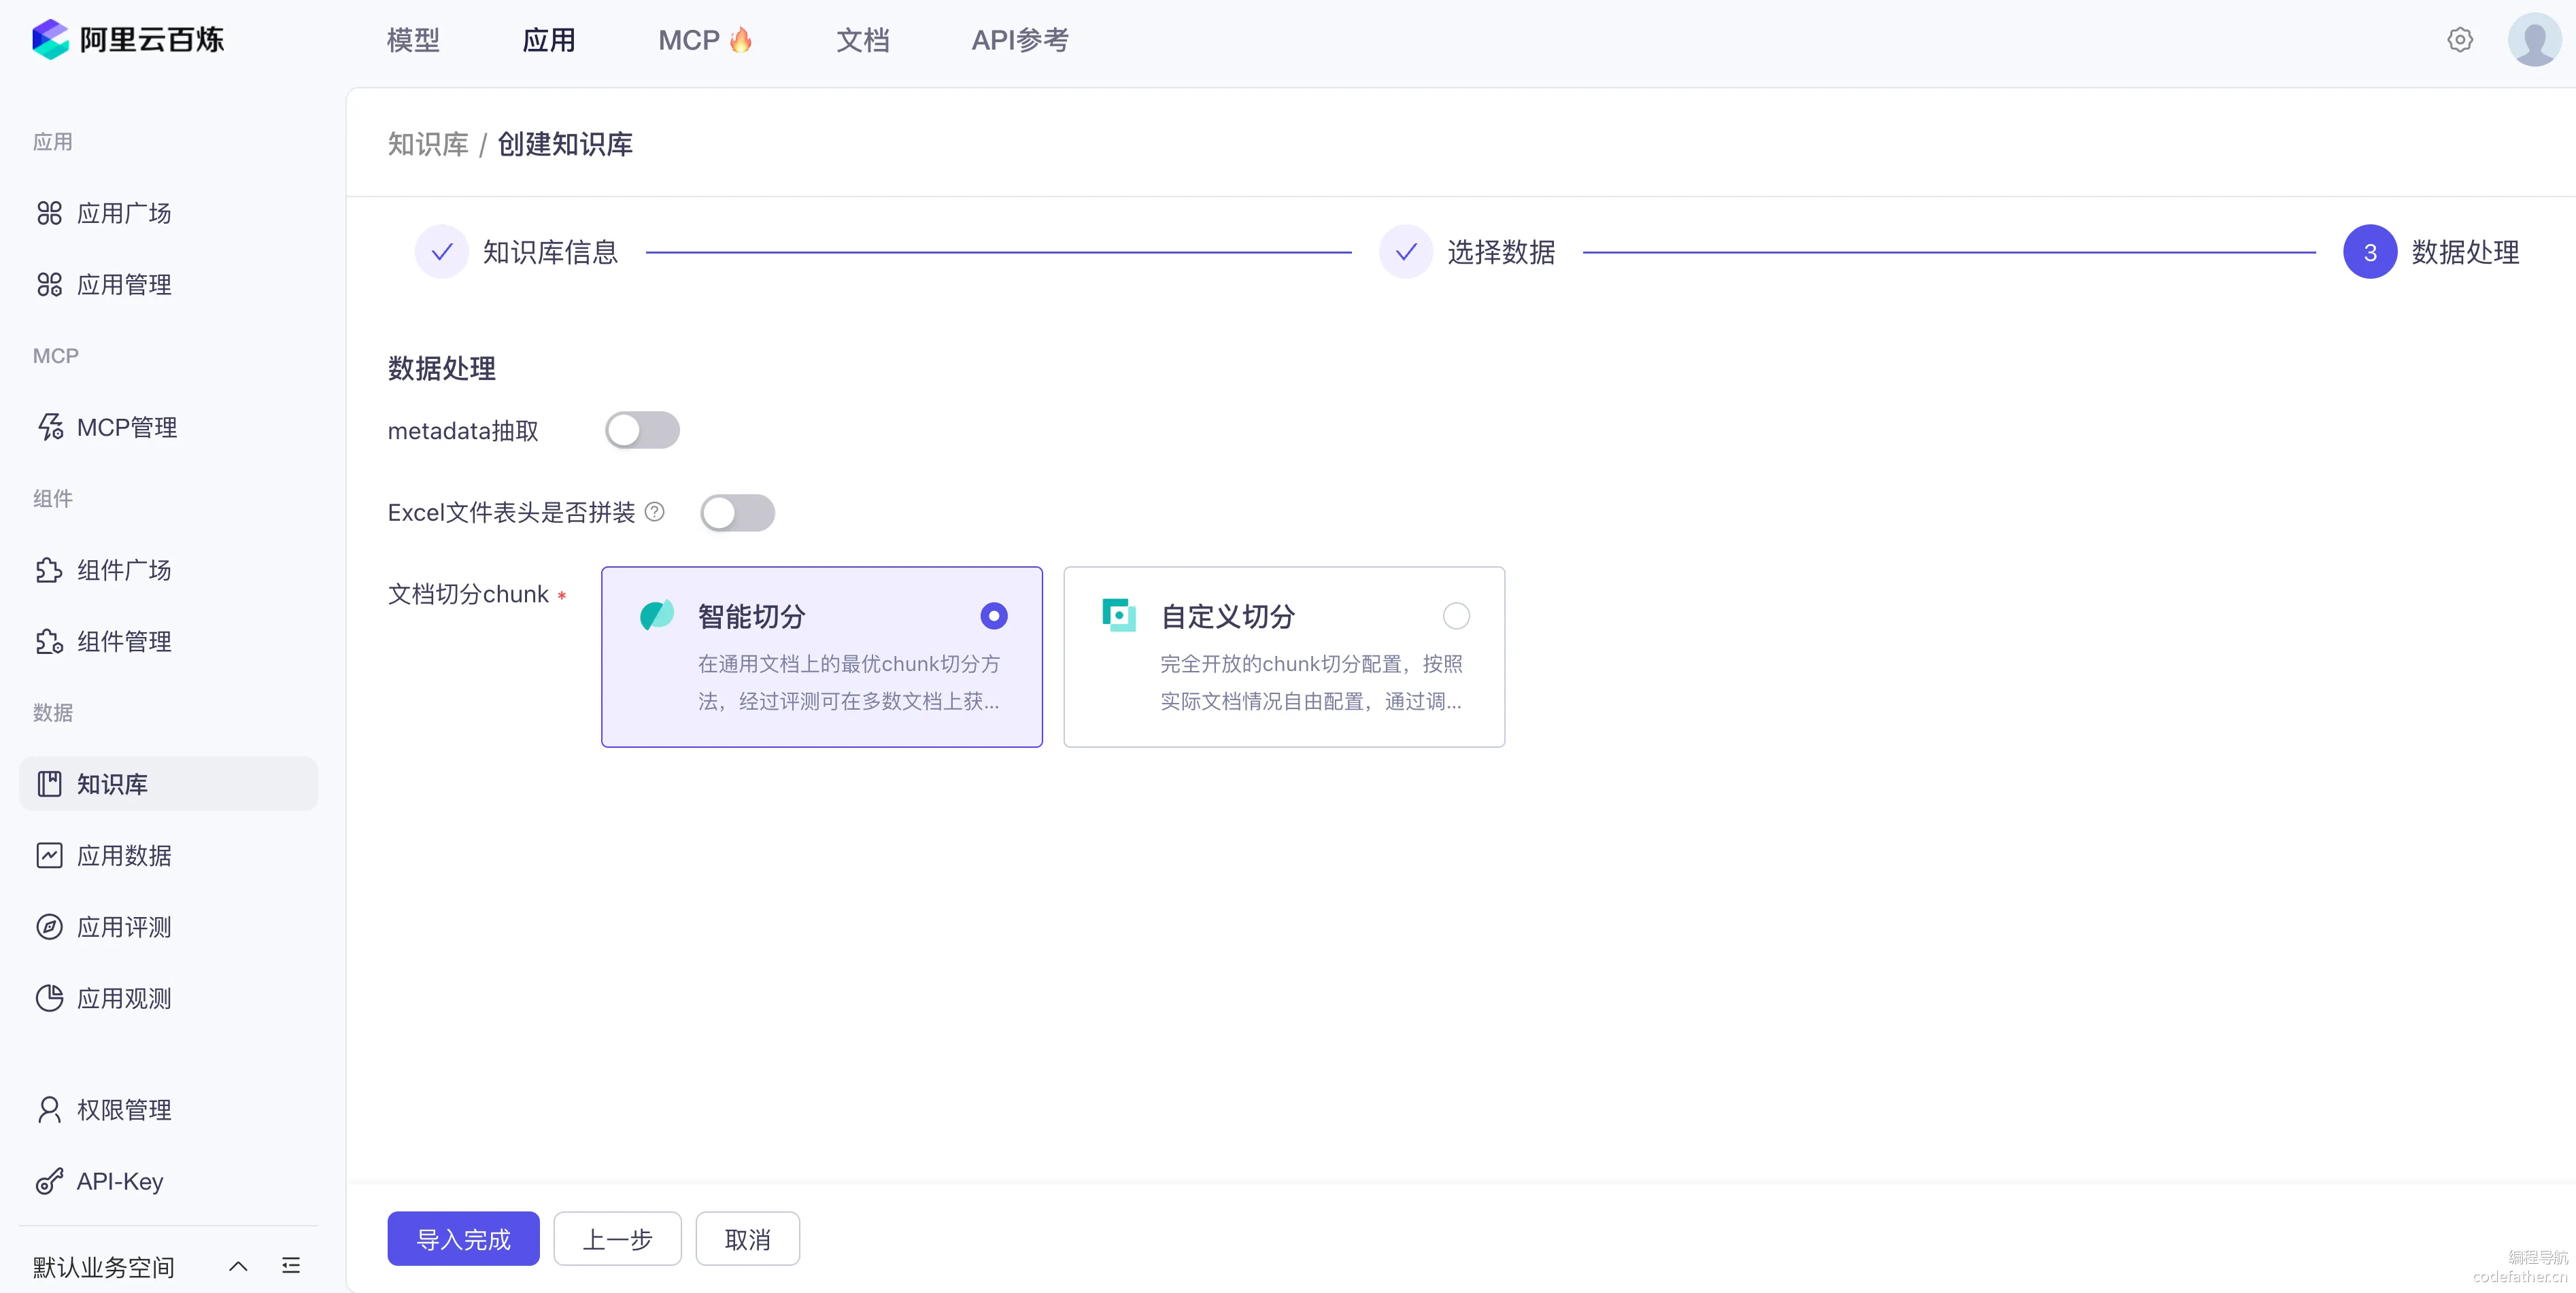
Task: Turn on Excel文件表头是否拼装 switch
Action: tap(738, 513)
